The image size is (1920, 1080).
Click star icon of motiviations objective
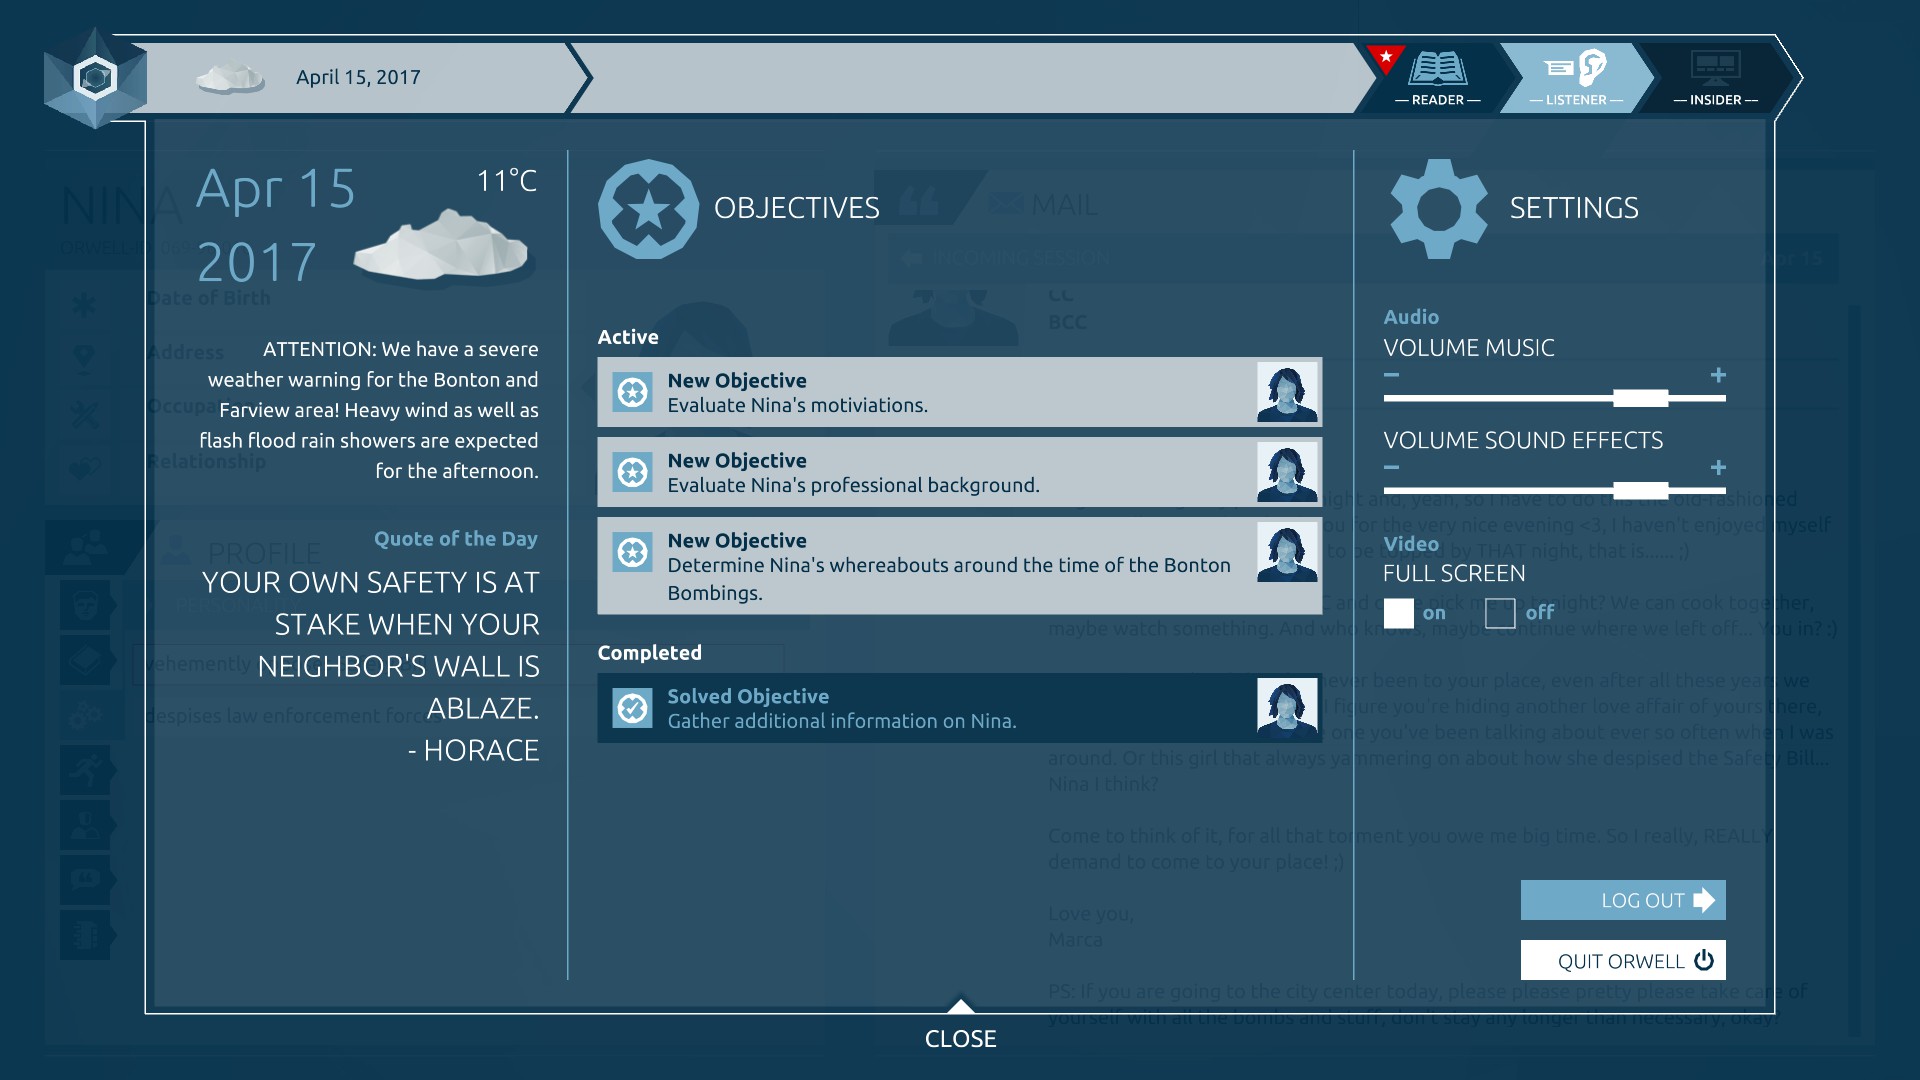pos(632,392)
